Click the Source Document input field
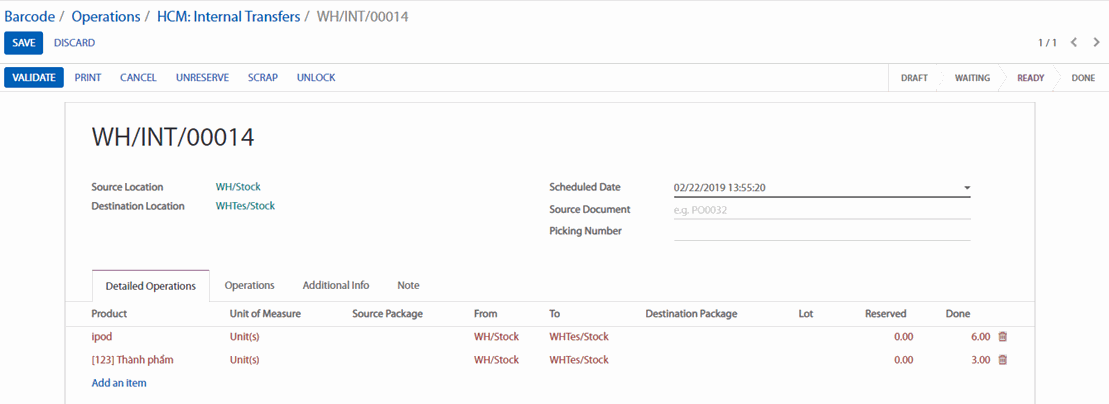1109x404 pixels. 822,210
